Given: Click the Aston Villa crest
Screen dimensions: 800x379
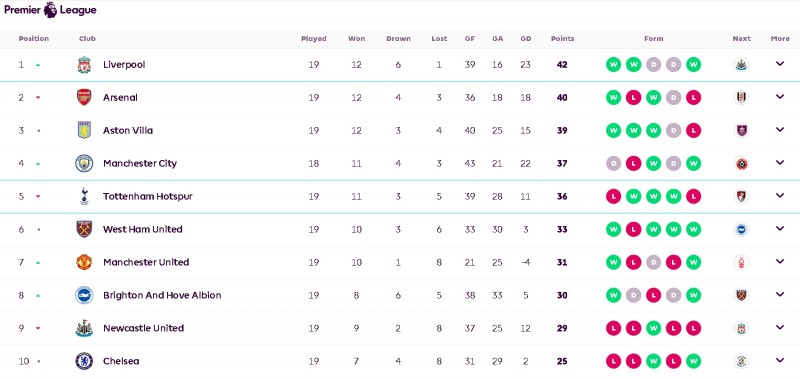Looking at the screenshot, I should pos(84,131).
